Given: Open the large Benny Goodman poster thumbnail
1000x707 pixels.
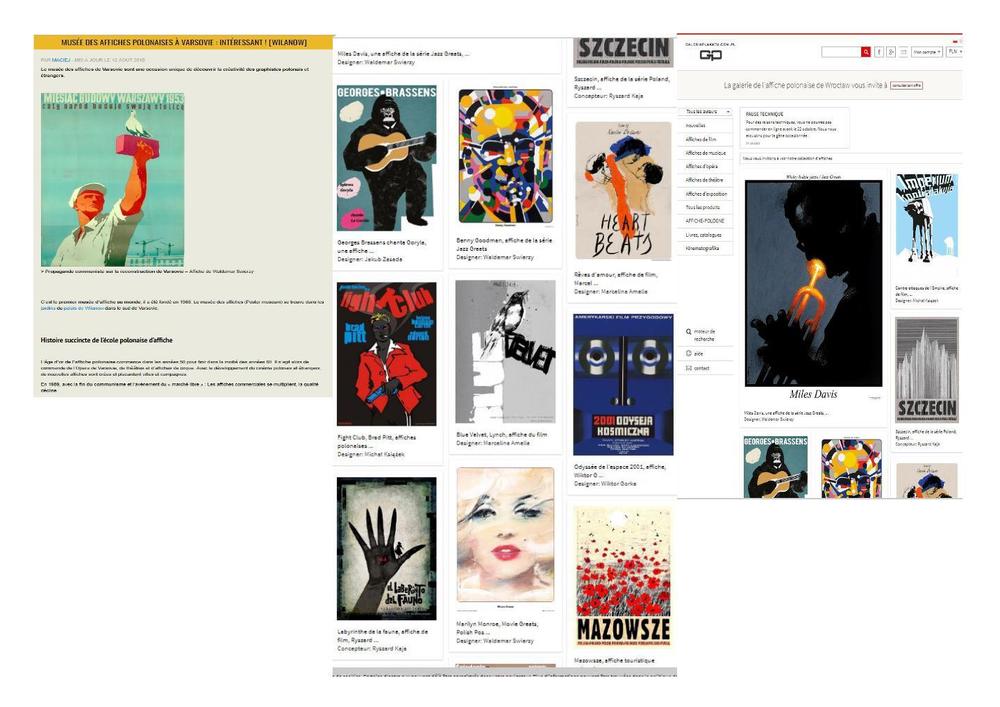Looking at the screenshot, I should point(505,157).
